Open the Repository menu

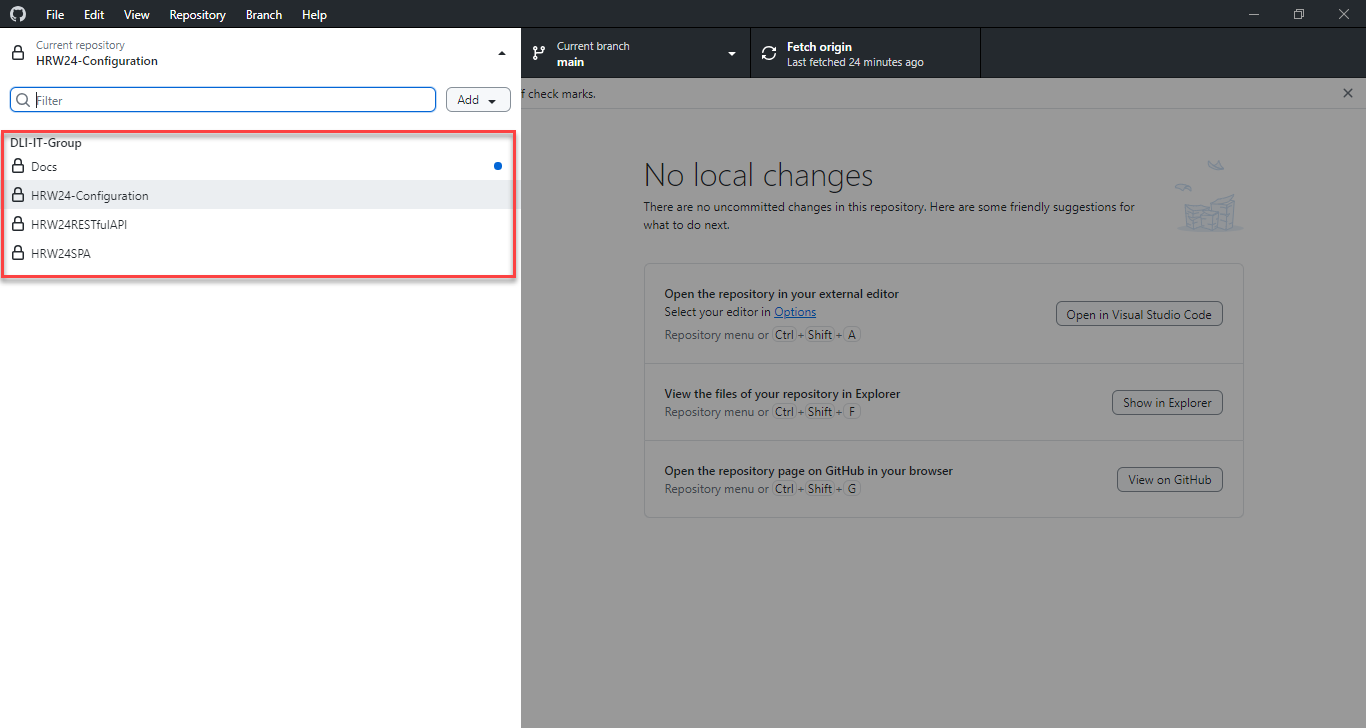coord(197,14)
